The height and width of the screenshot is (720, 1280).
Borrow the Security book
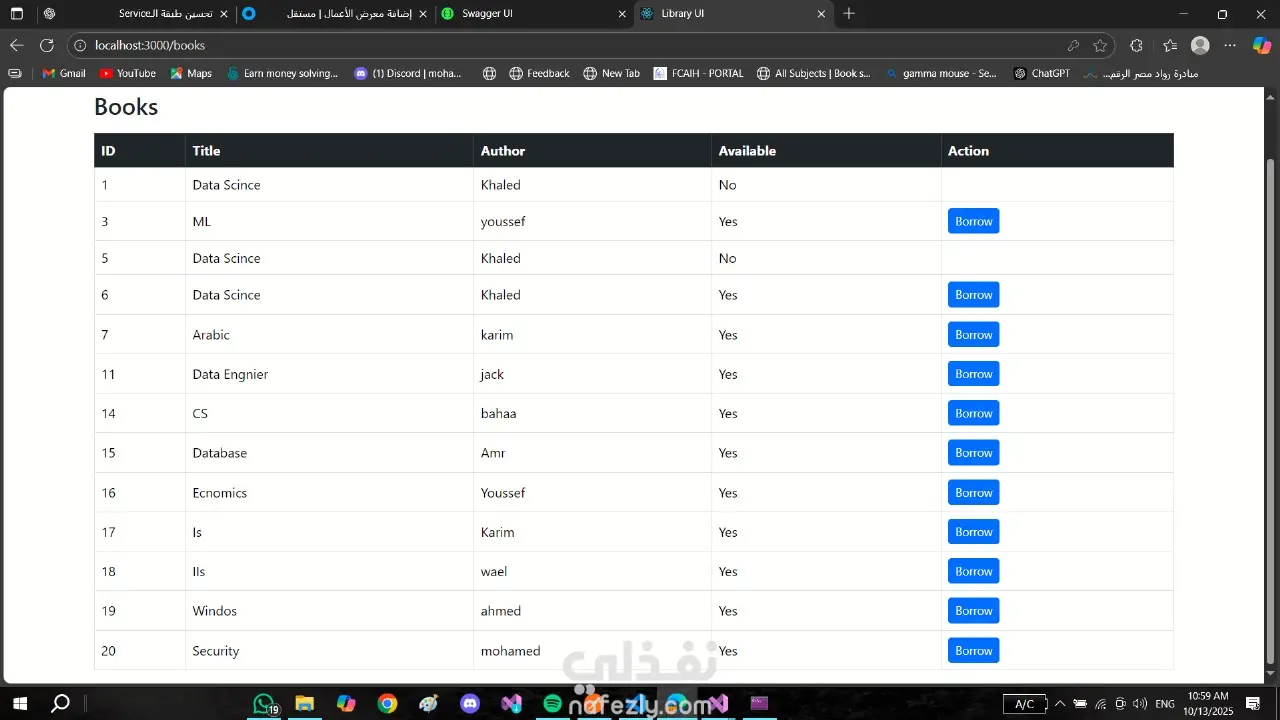[x=973, y=651]
